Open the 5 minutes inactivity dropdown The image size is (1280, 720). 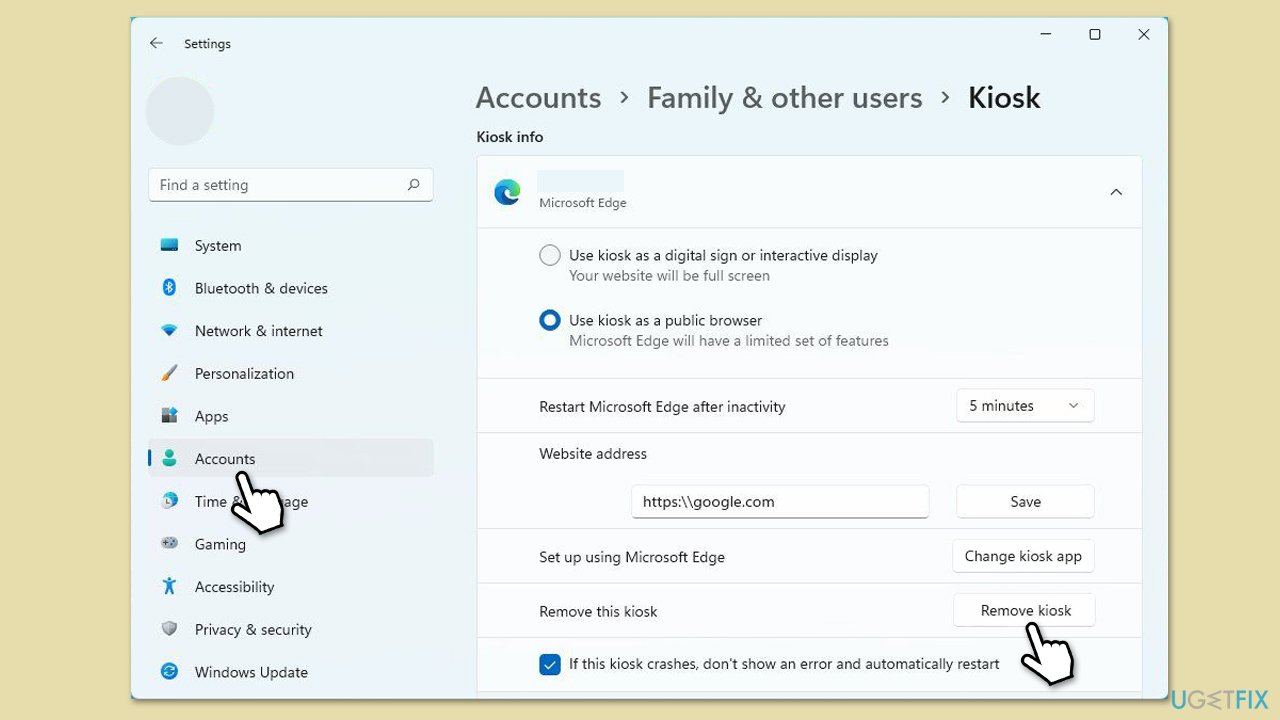[x=1024, y=406]
